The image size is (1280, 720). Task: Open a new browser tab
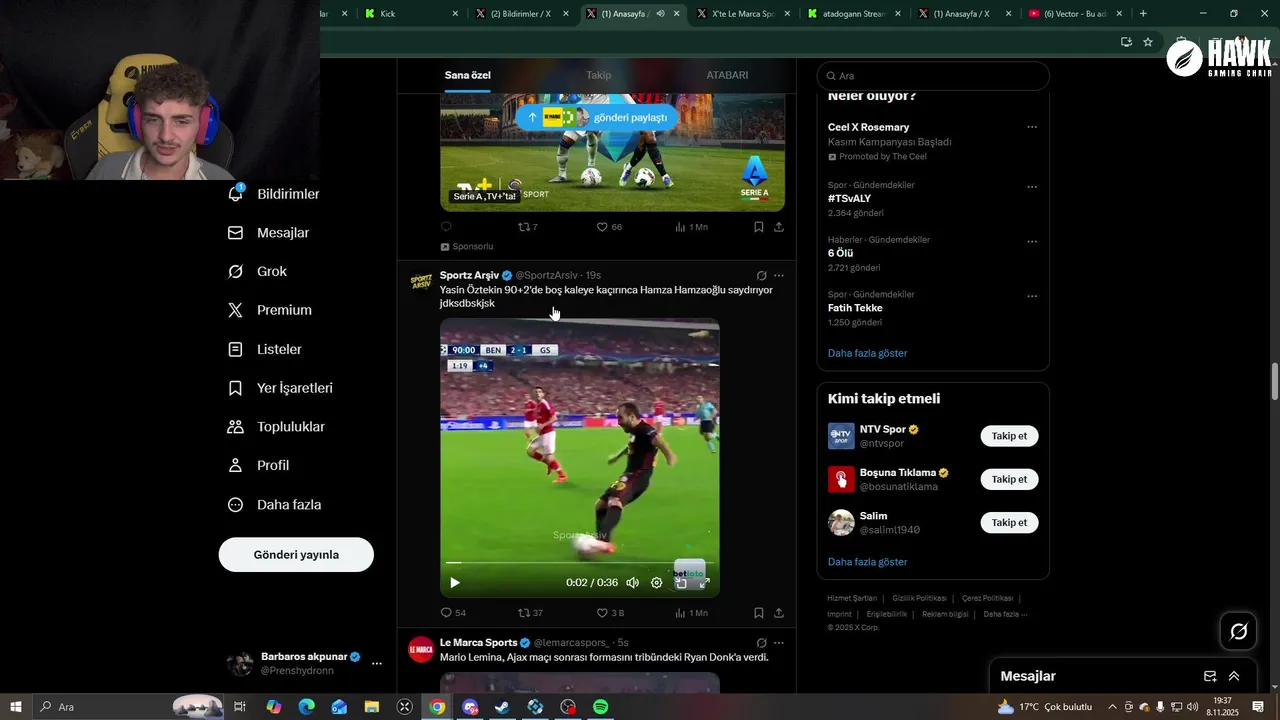pyautogui.click(x=1143, y=14)
